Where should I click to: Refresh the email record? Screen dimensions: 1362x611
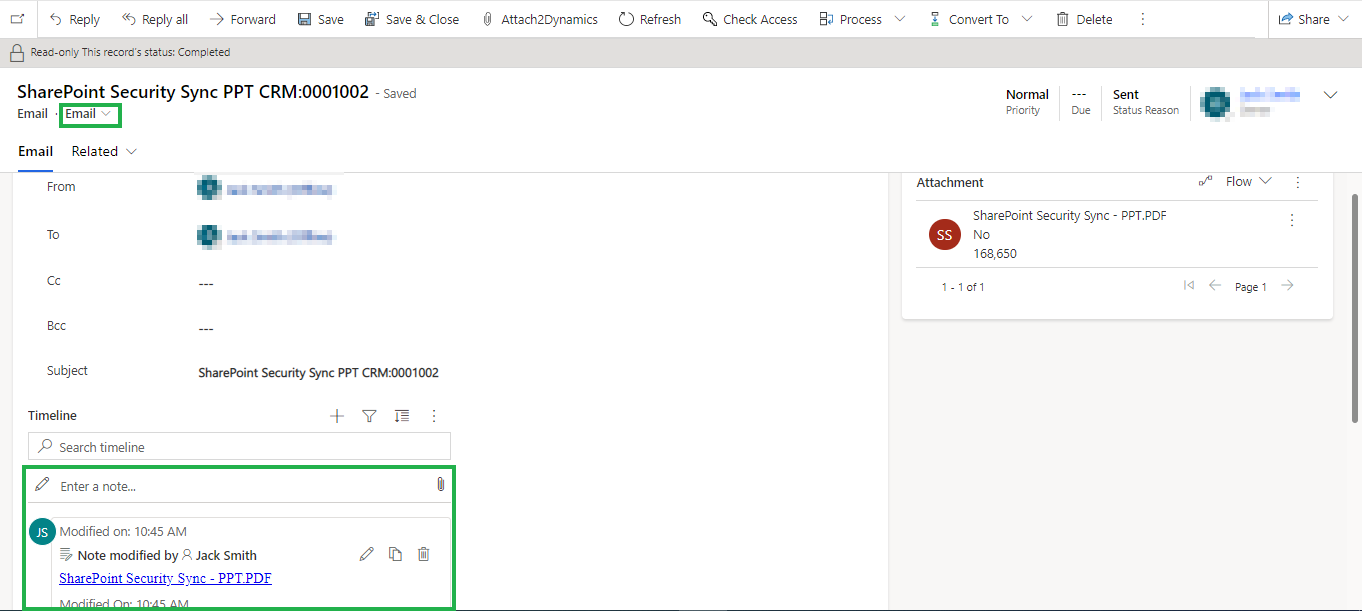click(x=650, y=18)
